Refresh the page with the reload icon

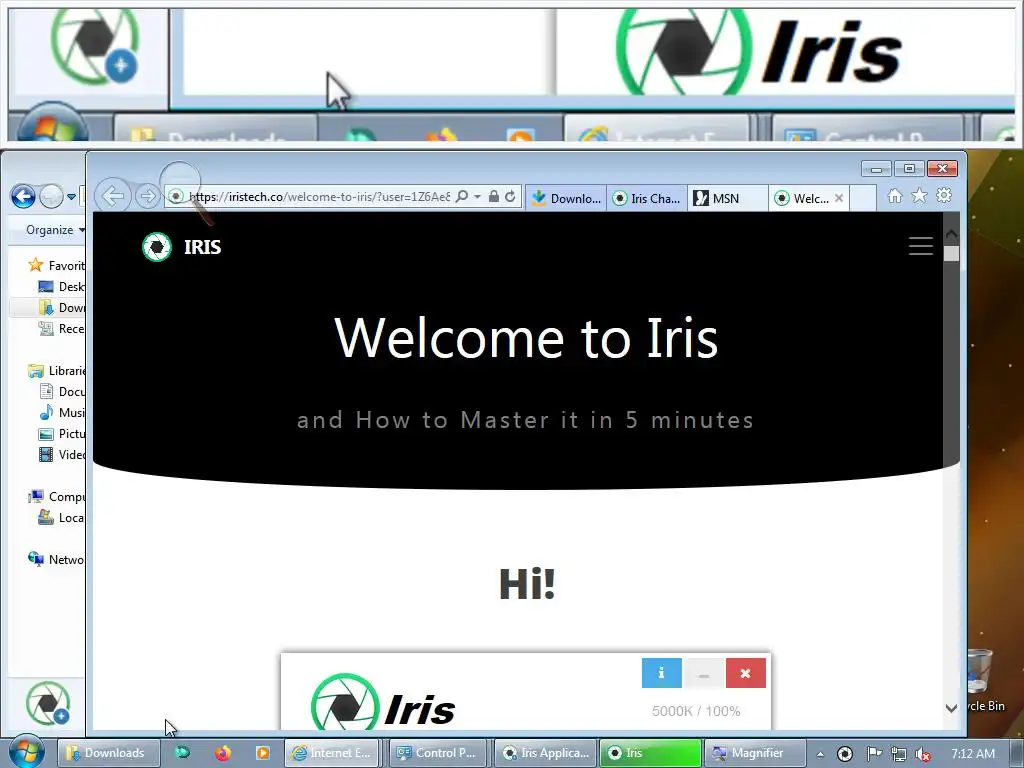click(x=511, y=197)
